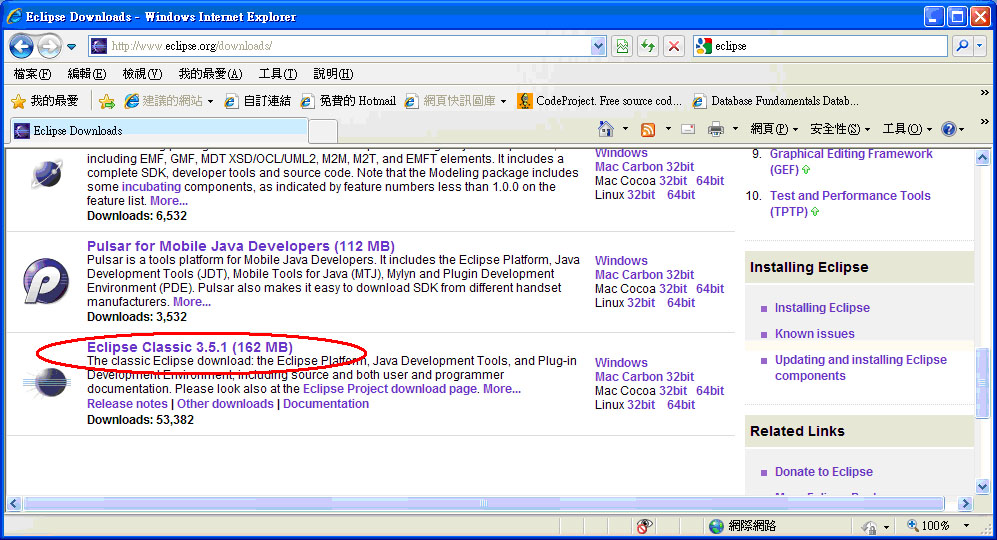Open the address bar URL history dropdown
Viewport: 997px width, 540px height.
(598, 46)
